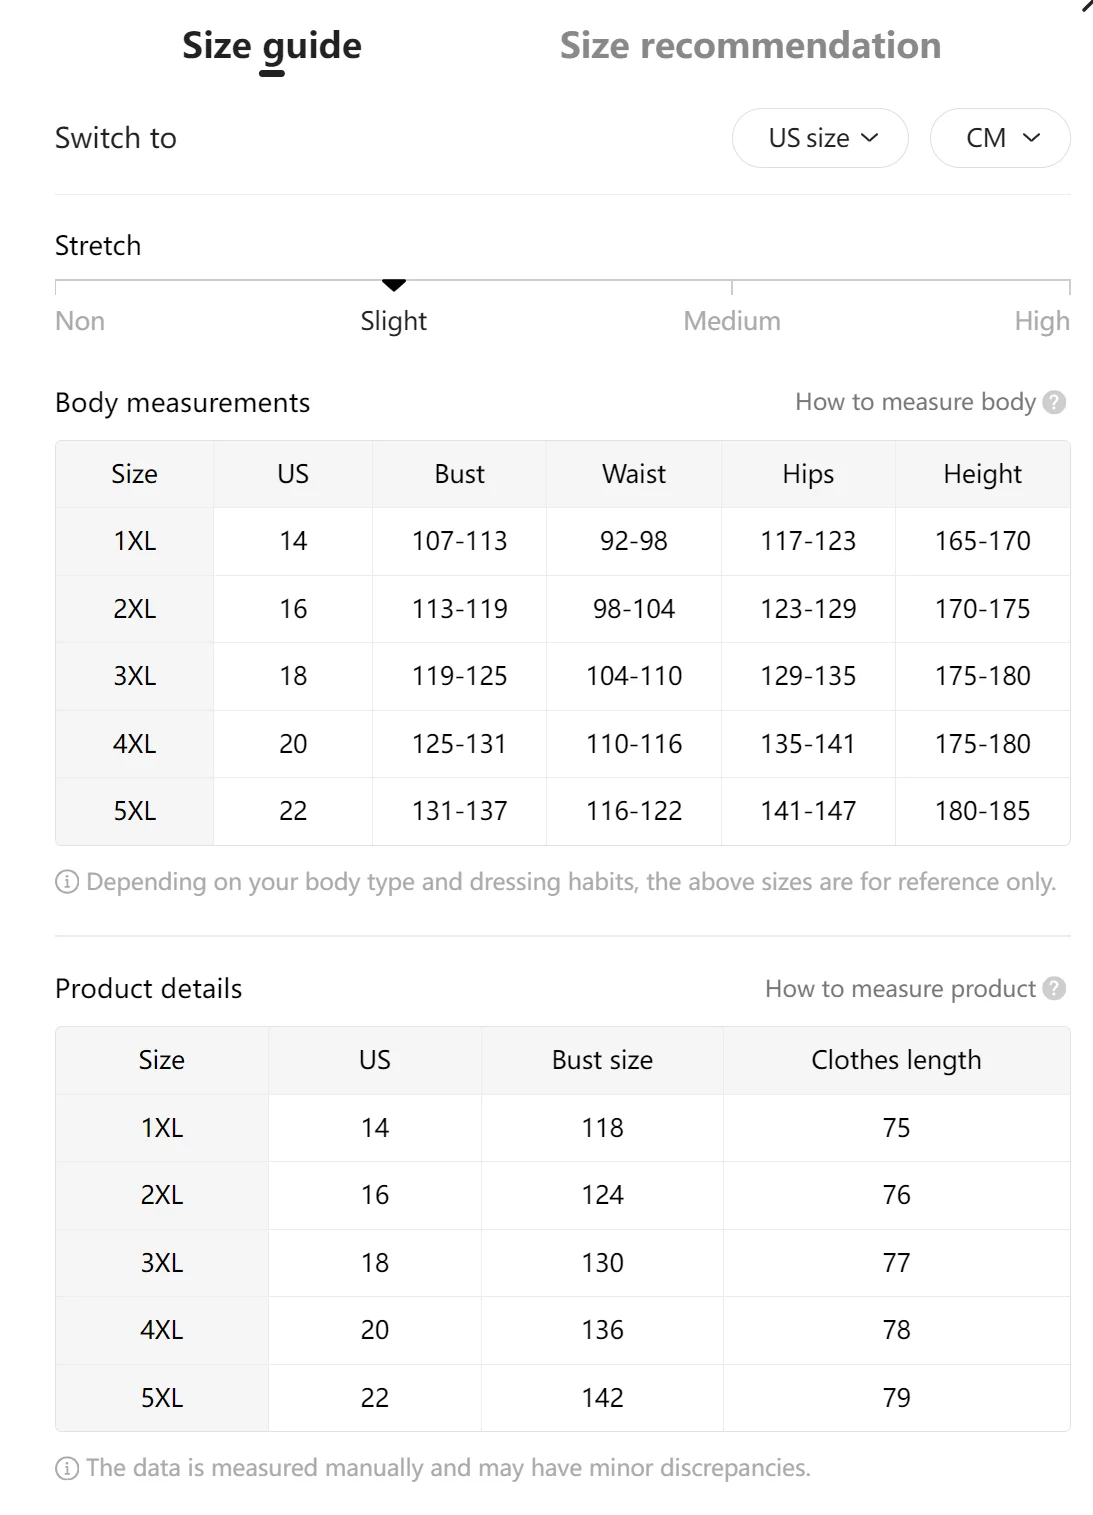Expand the CM unit dropdown
Image resolution: width=1093 pixels, height=1515 pixels.
(x=1000, y=138)
